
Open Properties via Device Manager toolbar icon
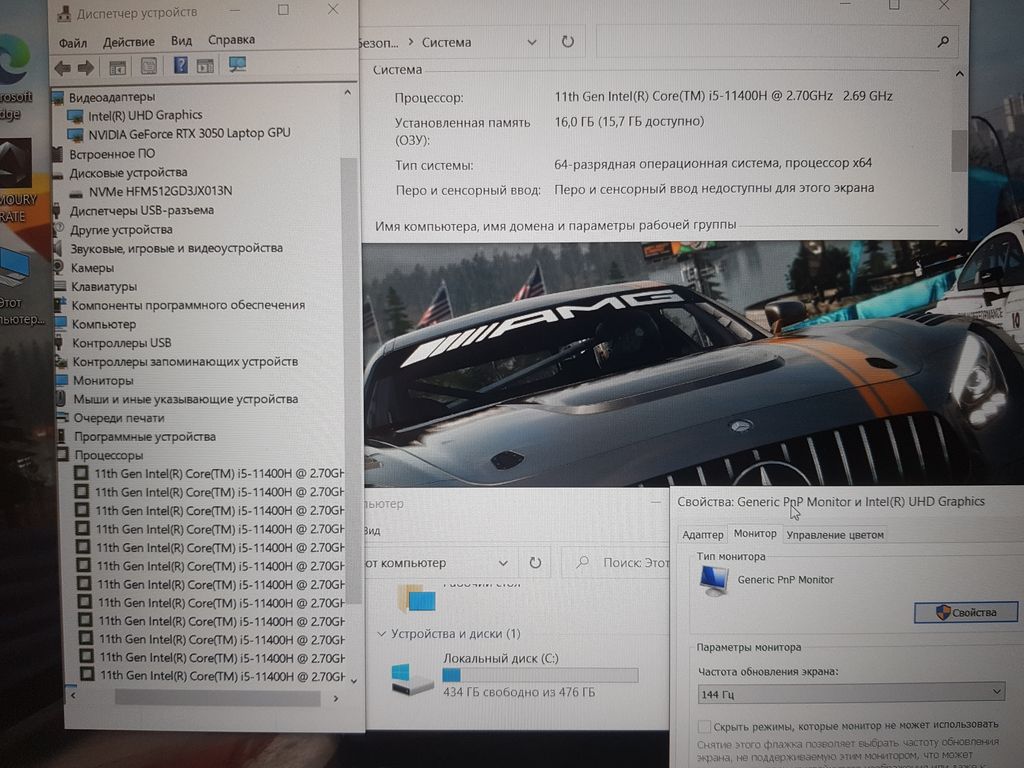(148, 66)
